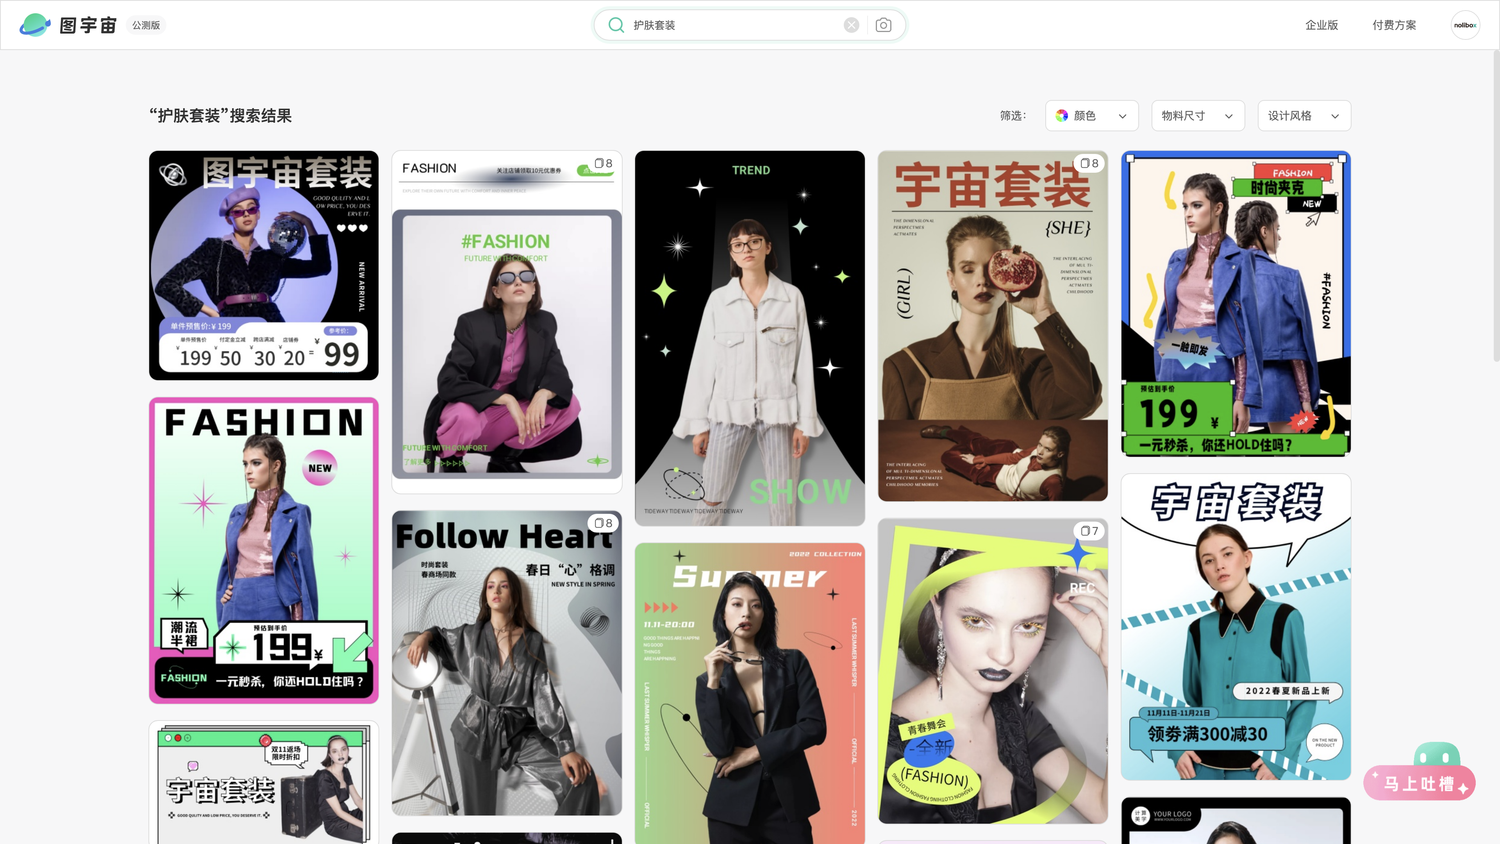Click the green mascot feedback icon
The height and width of the screenshot is (844, 1500).
[x=1437, y=755]
